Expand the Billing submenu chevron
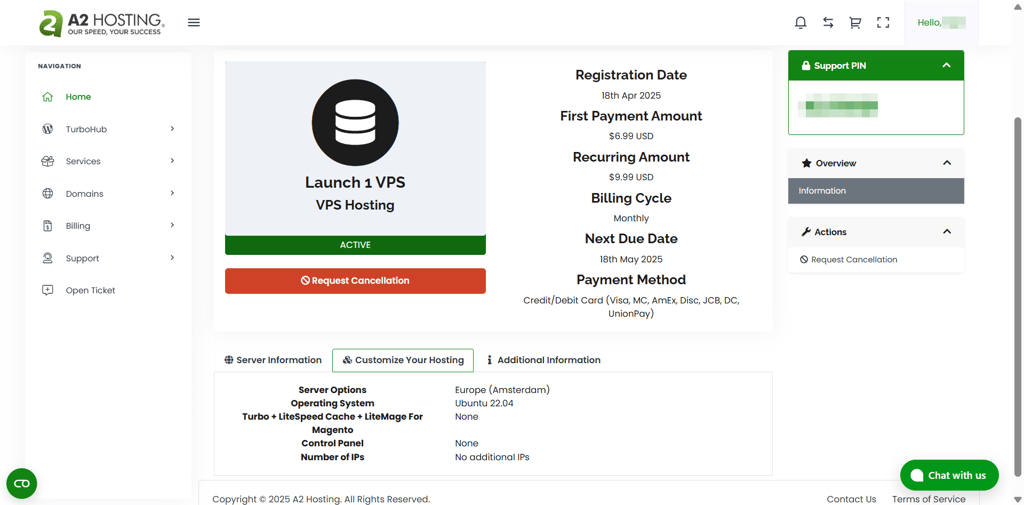Viewport: 1024px width, 505px height. (x=172, y=225)
